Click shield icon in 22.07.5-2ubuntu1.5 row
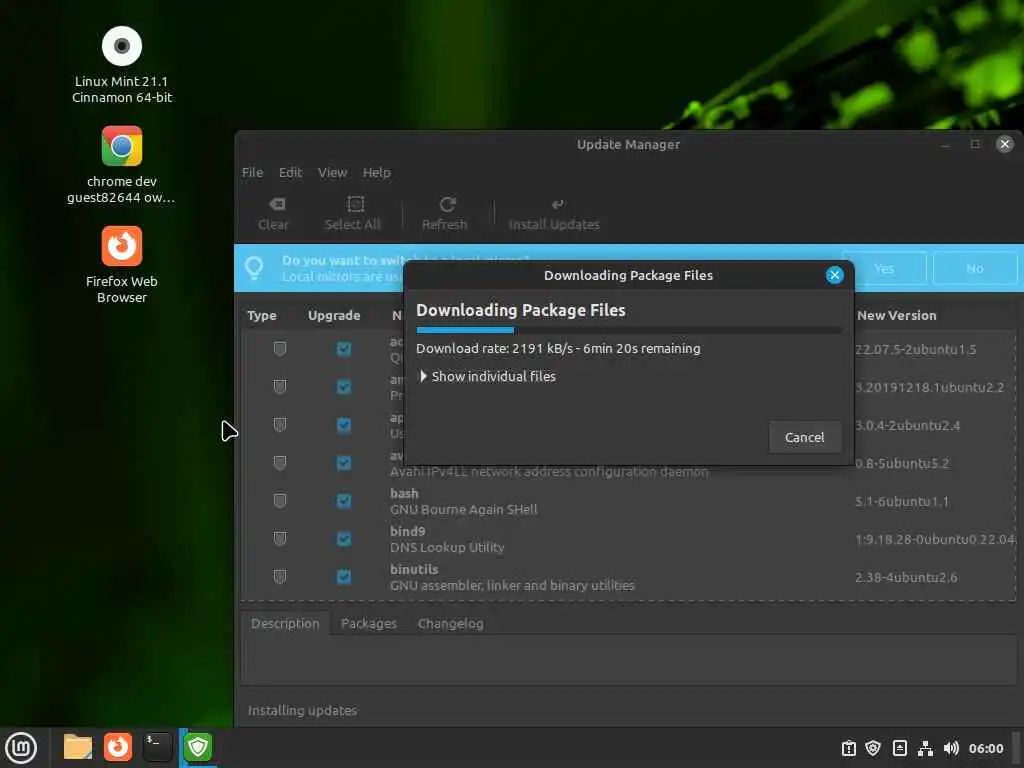This screenshot has width=1024, height=768. (280, 349)
